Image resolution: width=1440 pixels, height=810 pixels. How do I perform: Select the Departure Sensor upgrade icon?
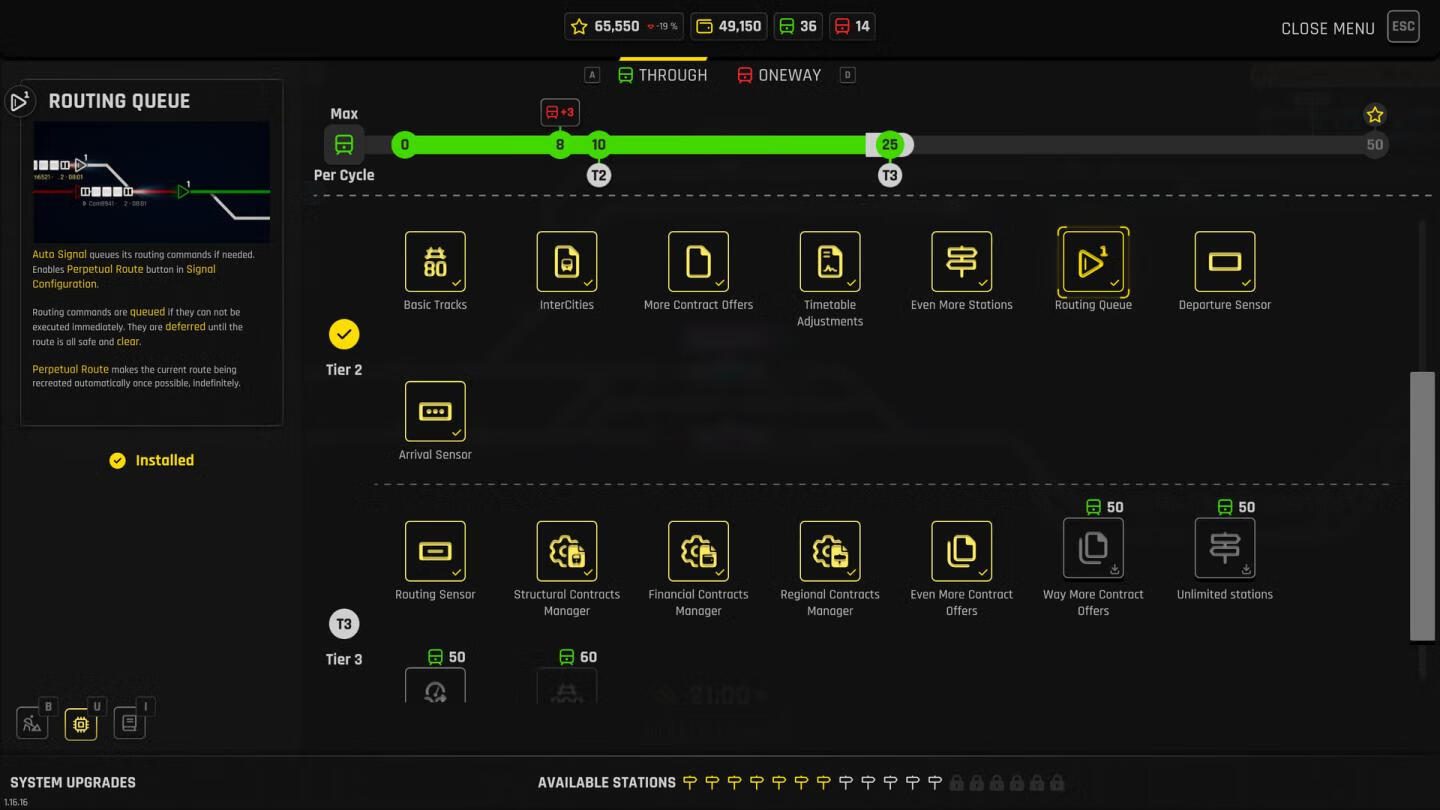(x=1224, y=262)
